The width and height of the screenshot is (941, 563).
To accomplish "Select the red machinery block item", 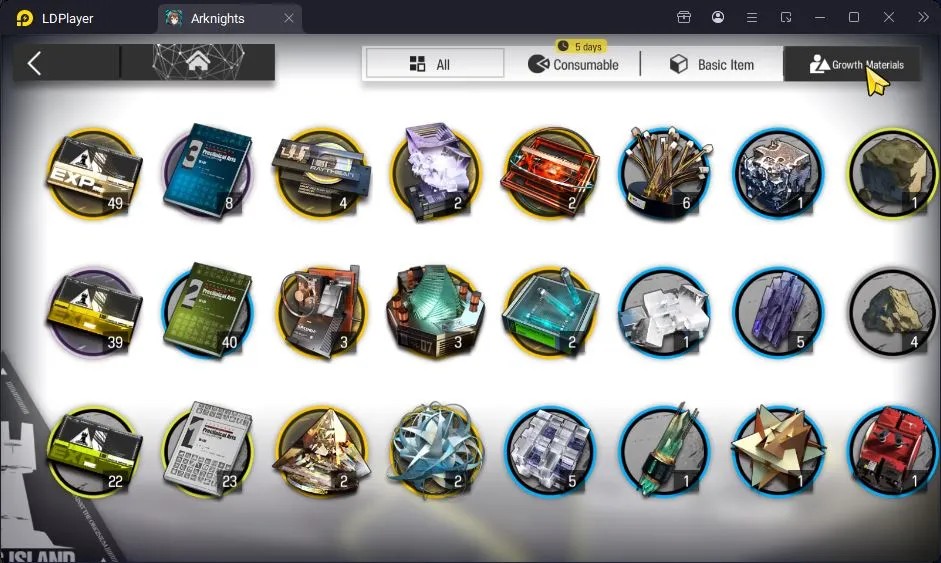I will click(893, 451).
